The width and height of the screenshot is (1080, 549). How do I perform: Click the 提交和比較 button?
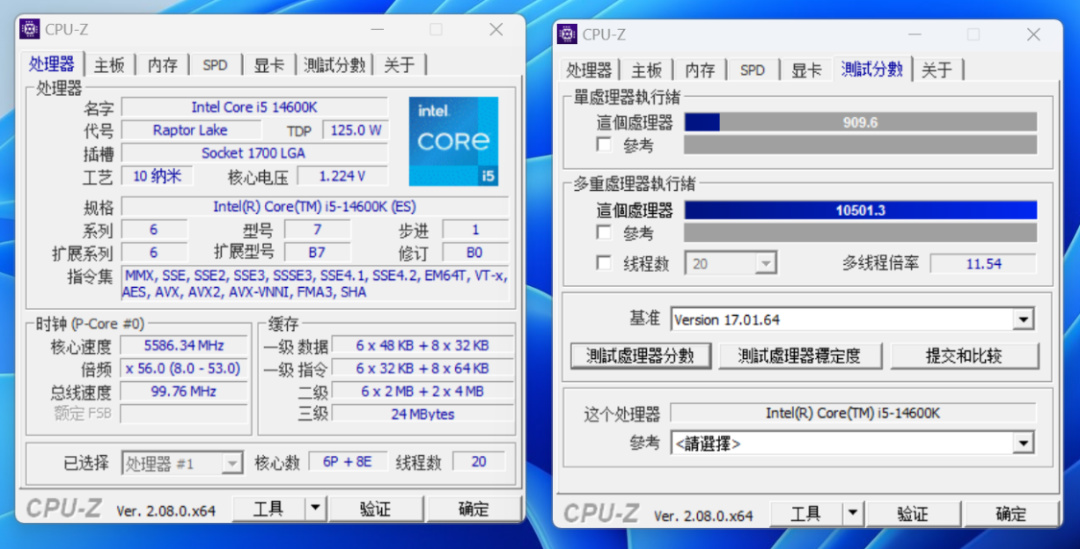point(964,355)
